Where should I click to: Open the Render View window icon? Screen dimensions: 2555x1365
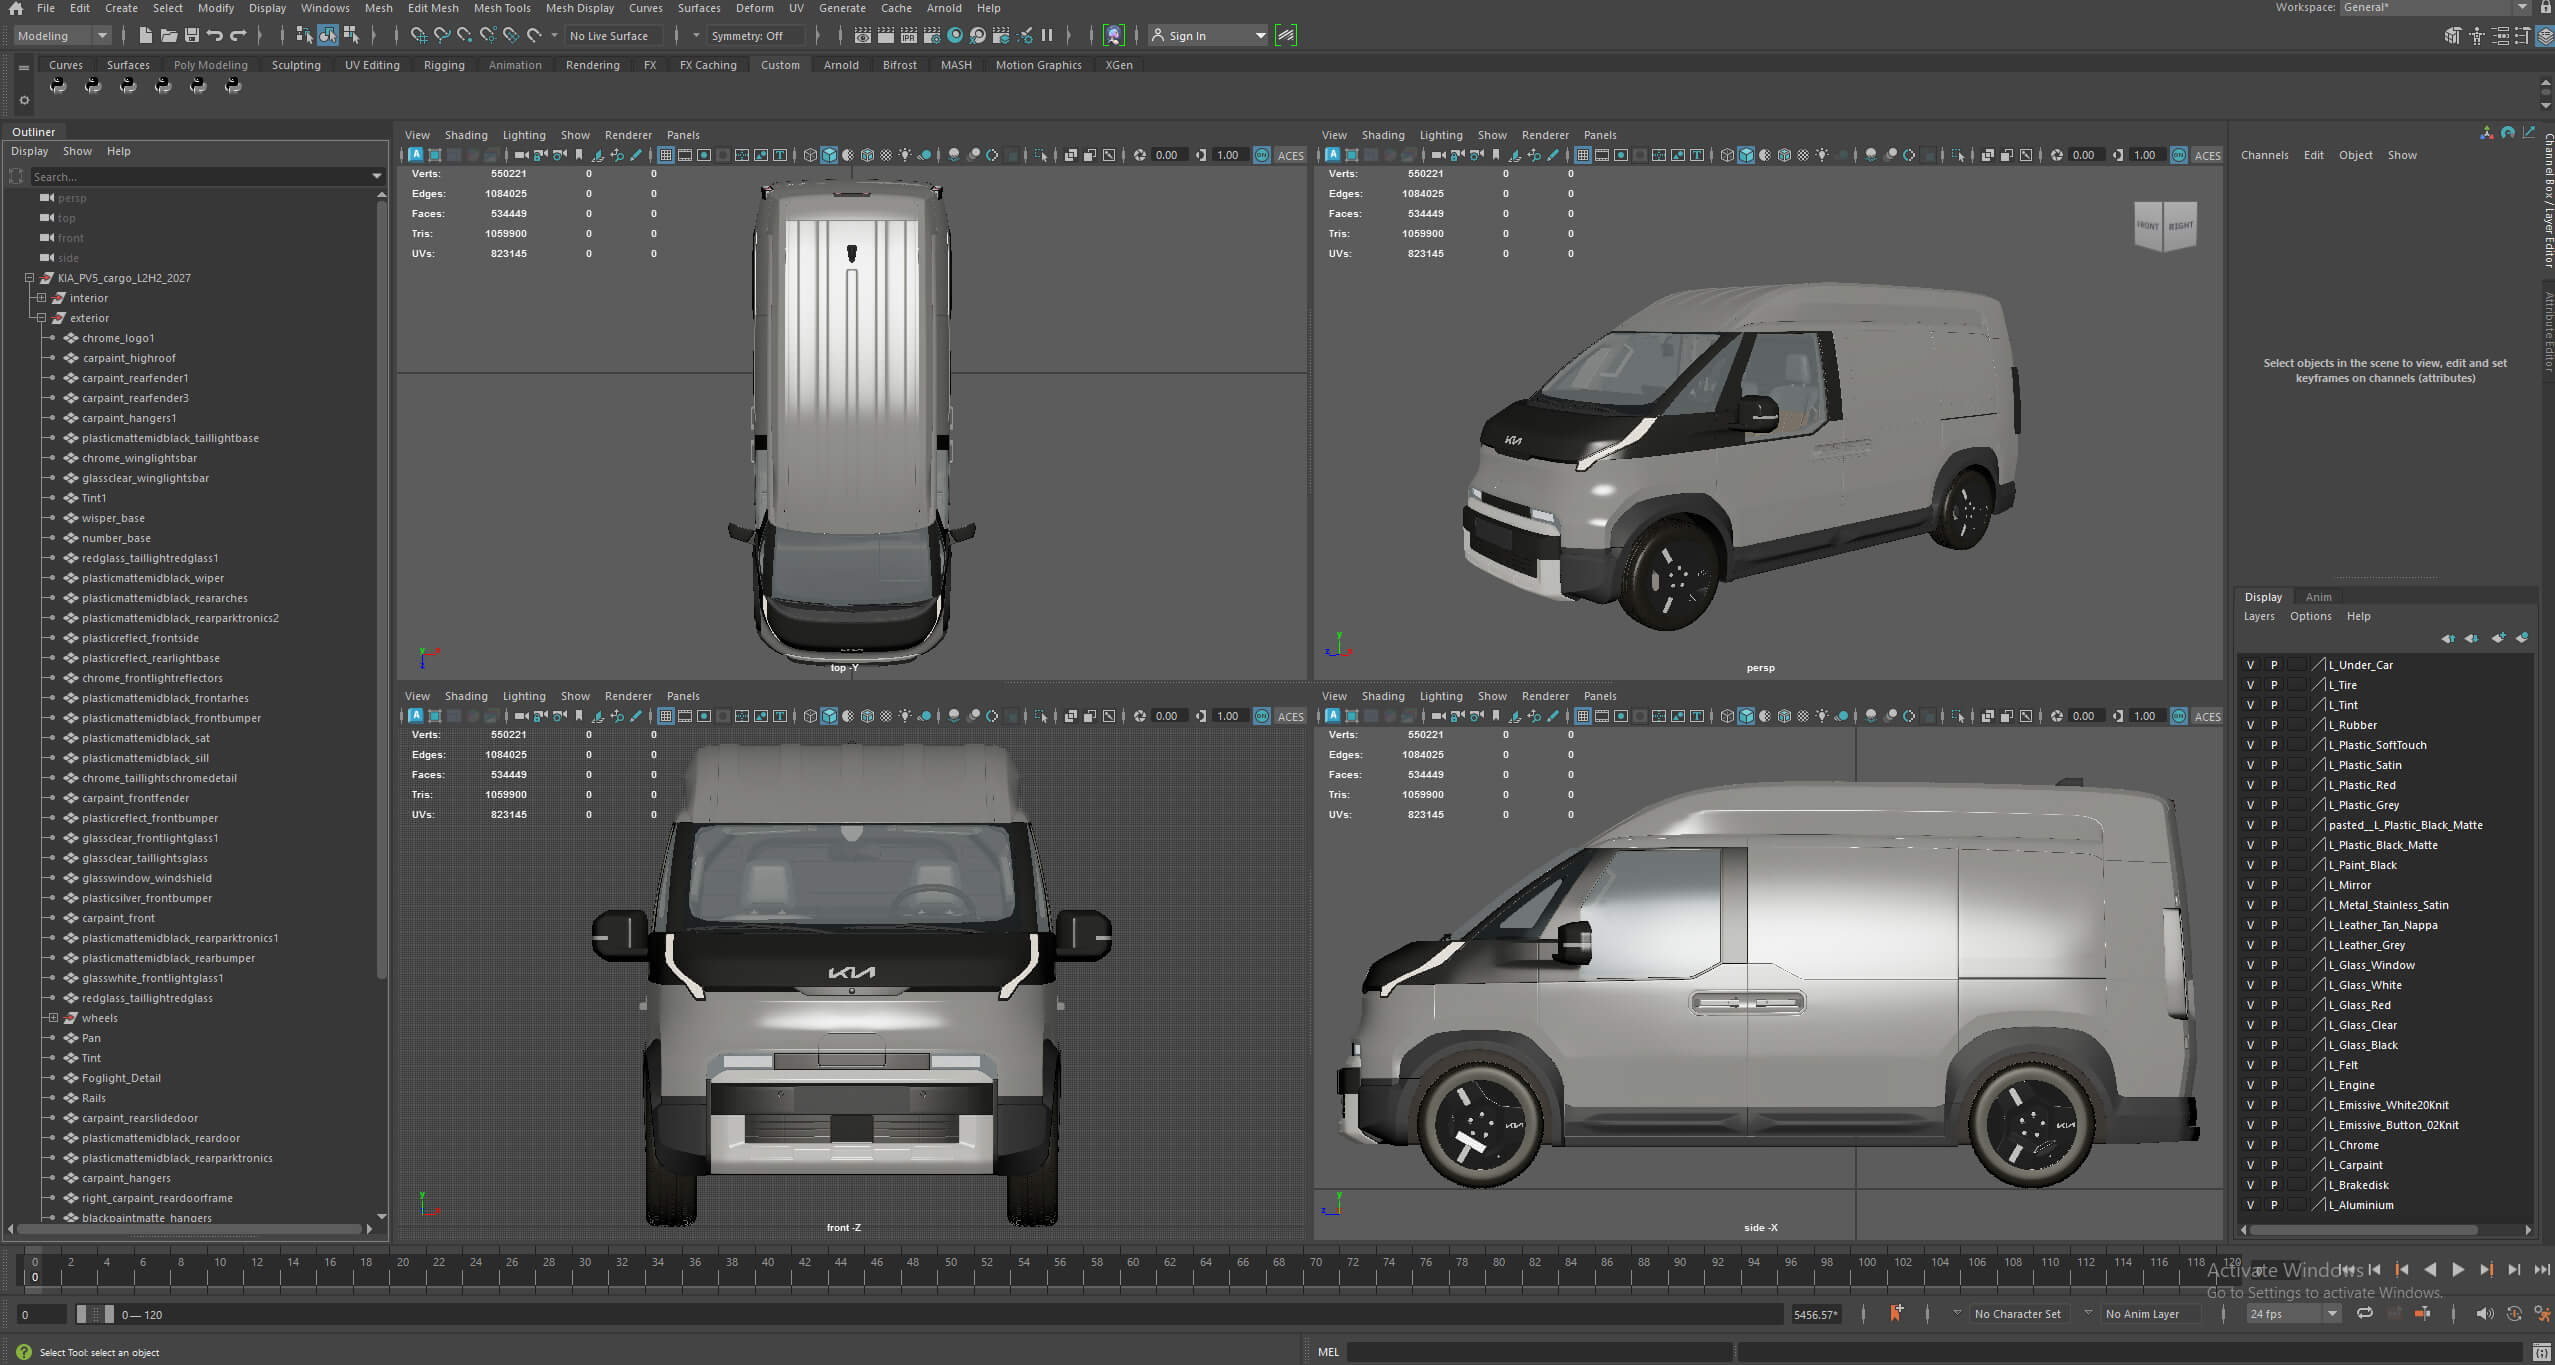click(863, 36)
